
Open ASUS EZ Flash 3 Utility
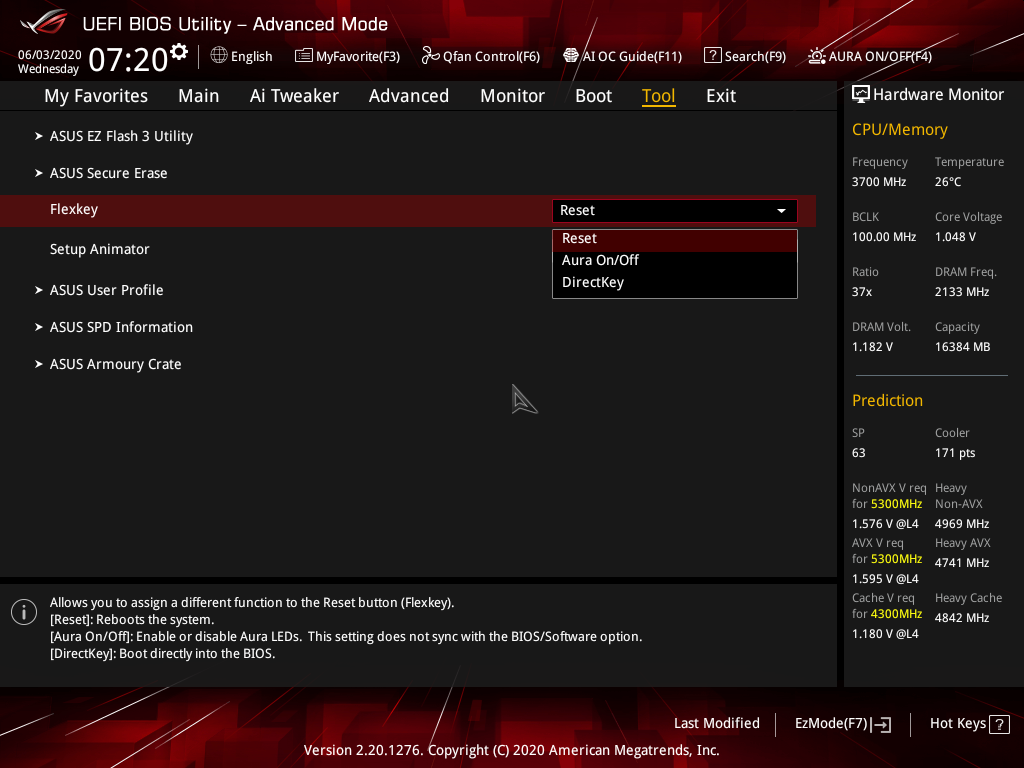[121, 136]
